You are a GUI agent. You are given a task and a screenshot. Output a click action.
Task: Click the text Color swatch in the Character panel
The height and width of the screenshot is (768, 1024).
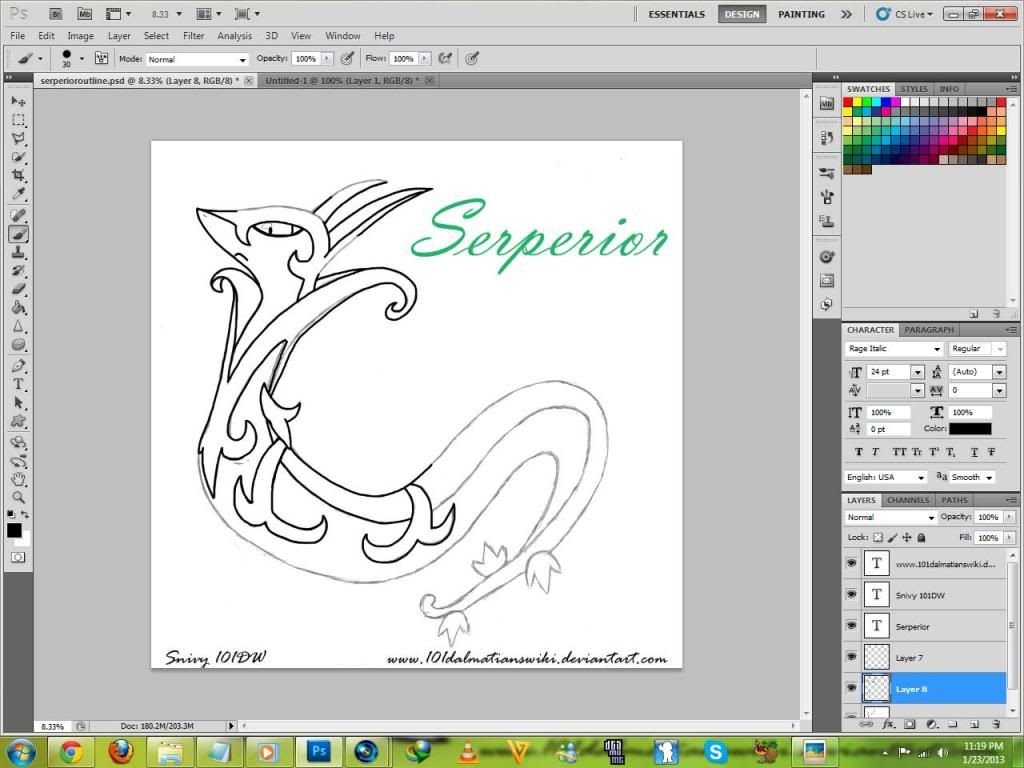(970, 429)
